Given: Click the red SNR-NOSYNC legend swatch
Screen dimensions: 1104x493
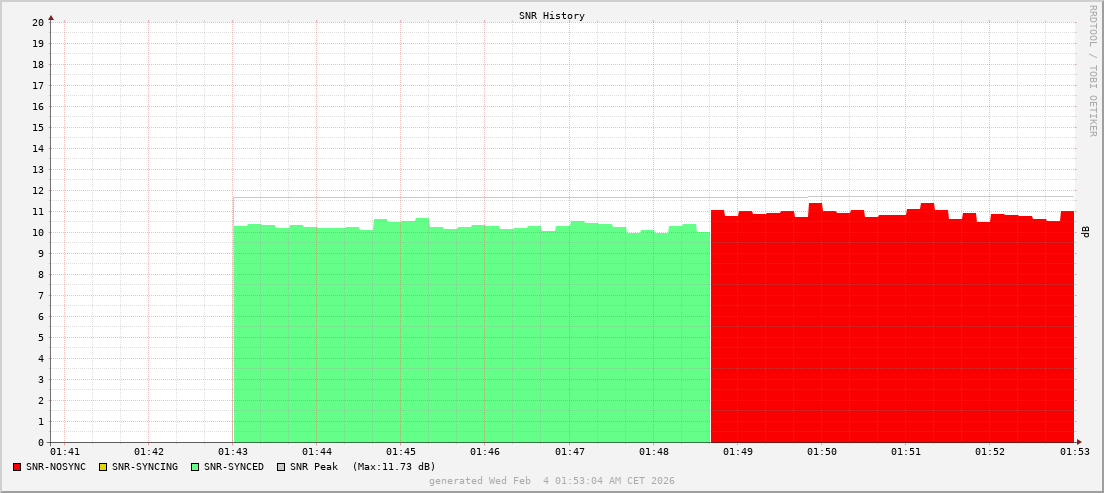Looking at the screenshot, I should pos(17,467).
